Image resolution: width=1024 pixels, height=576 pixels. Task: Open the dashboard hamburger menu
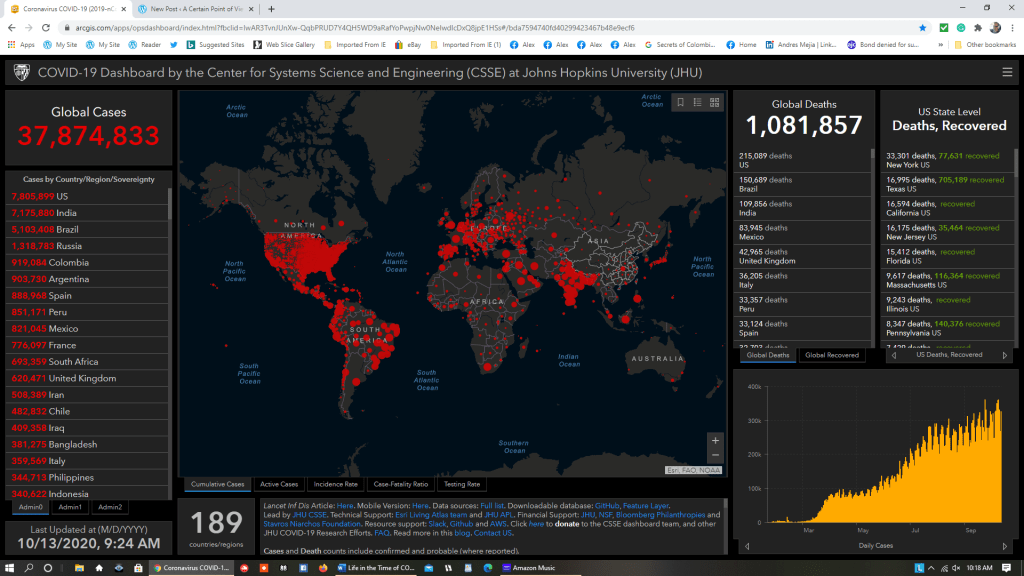click(x=1007, y=72)
